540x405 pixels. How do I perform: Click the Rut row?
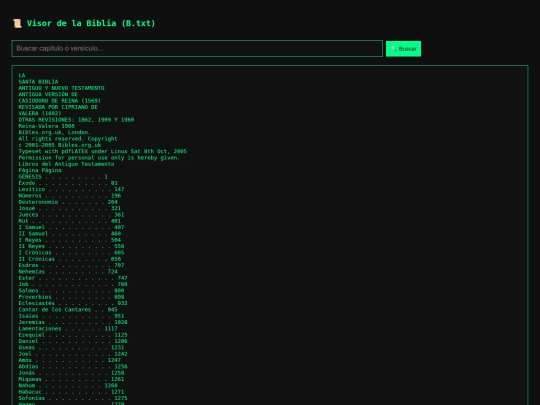70,221
